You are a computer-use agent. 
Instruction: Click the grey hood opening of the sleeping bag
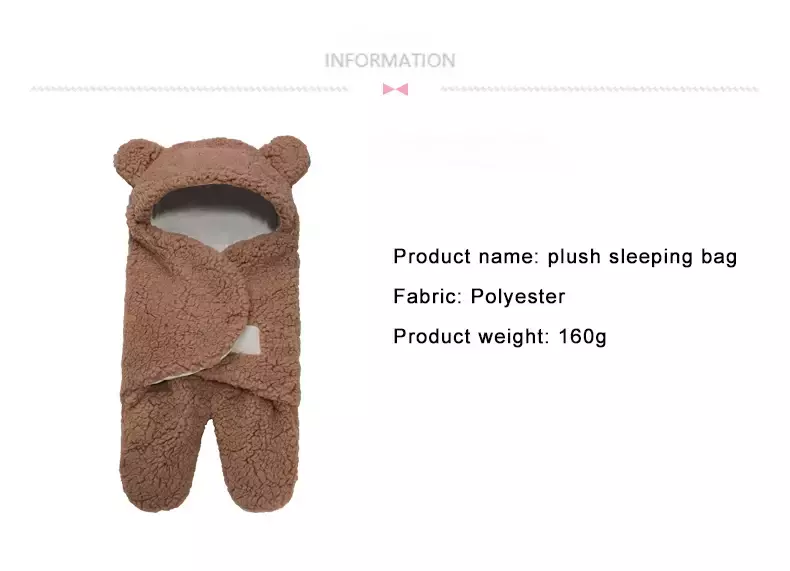click(x=216, y=217)
